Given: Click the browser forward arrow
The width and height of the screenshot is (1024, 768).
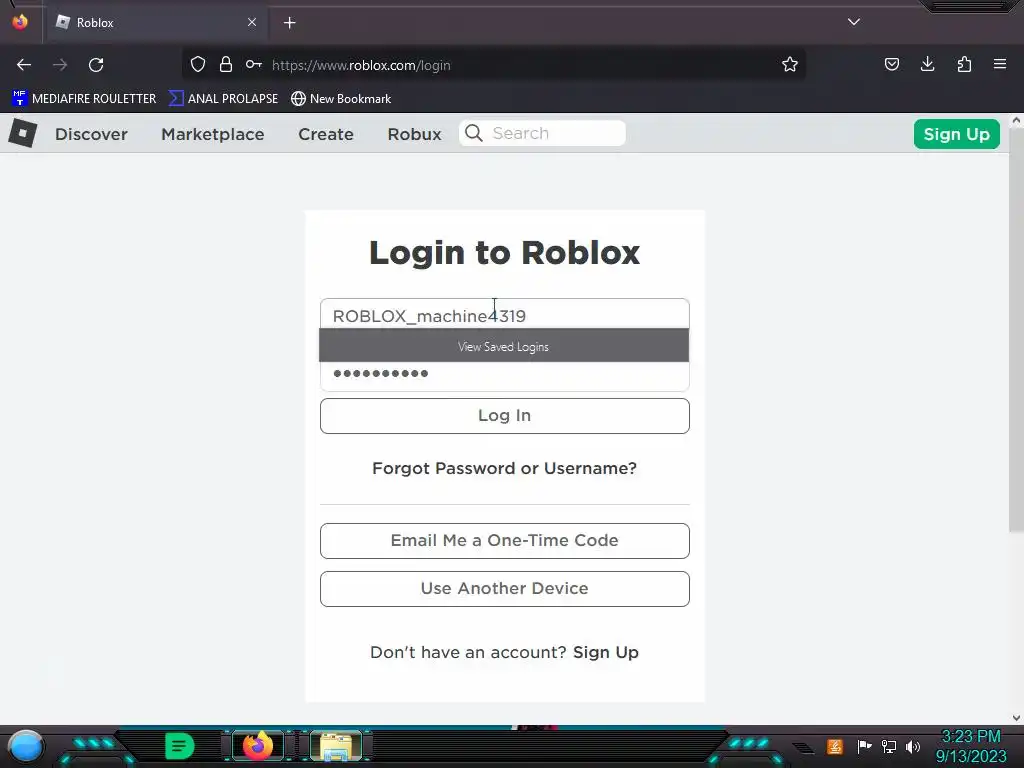Looking at the screenshot, I should coord(60,65).
